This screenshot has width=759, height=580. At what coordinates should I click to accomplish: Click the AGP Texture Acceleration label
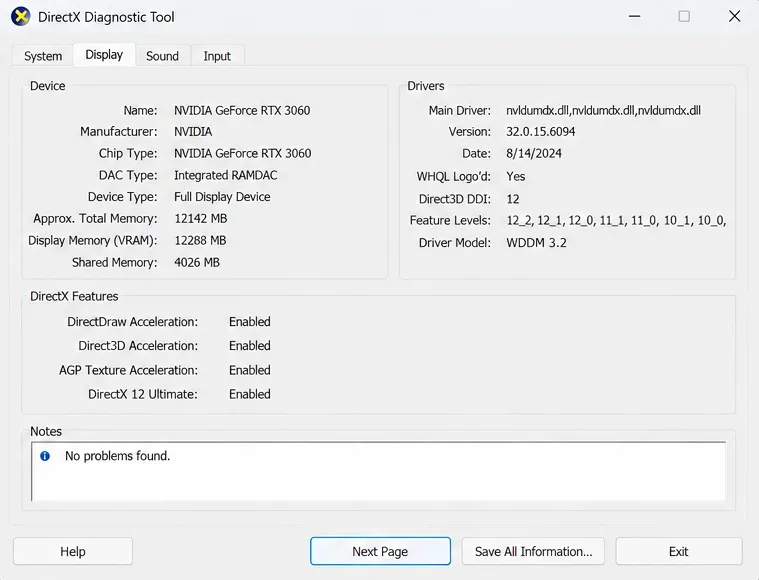pyautogui.click(x=128, y=370)
